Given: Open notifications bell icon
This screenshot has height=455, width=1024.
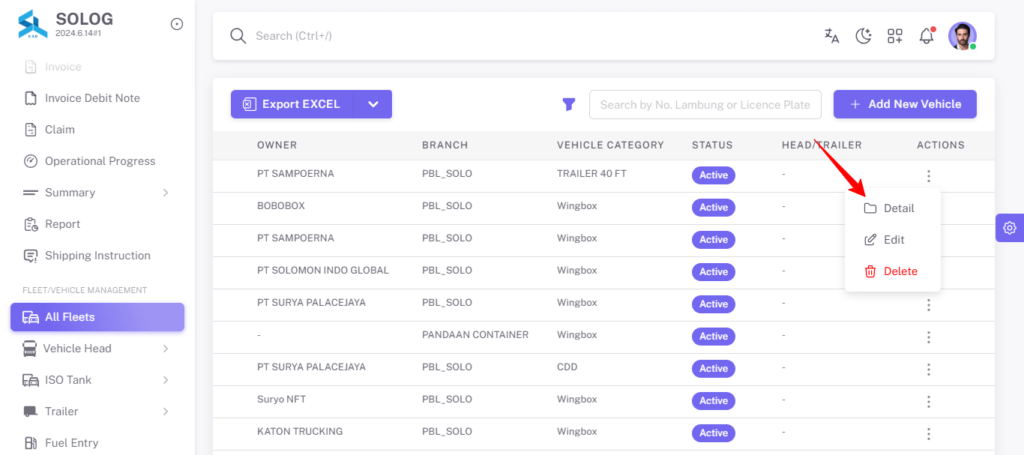Looking at the screenshot, I should (x=926, y=36).
